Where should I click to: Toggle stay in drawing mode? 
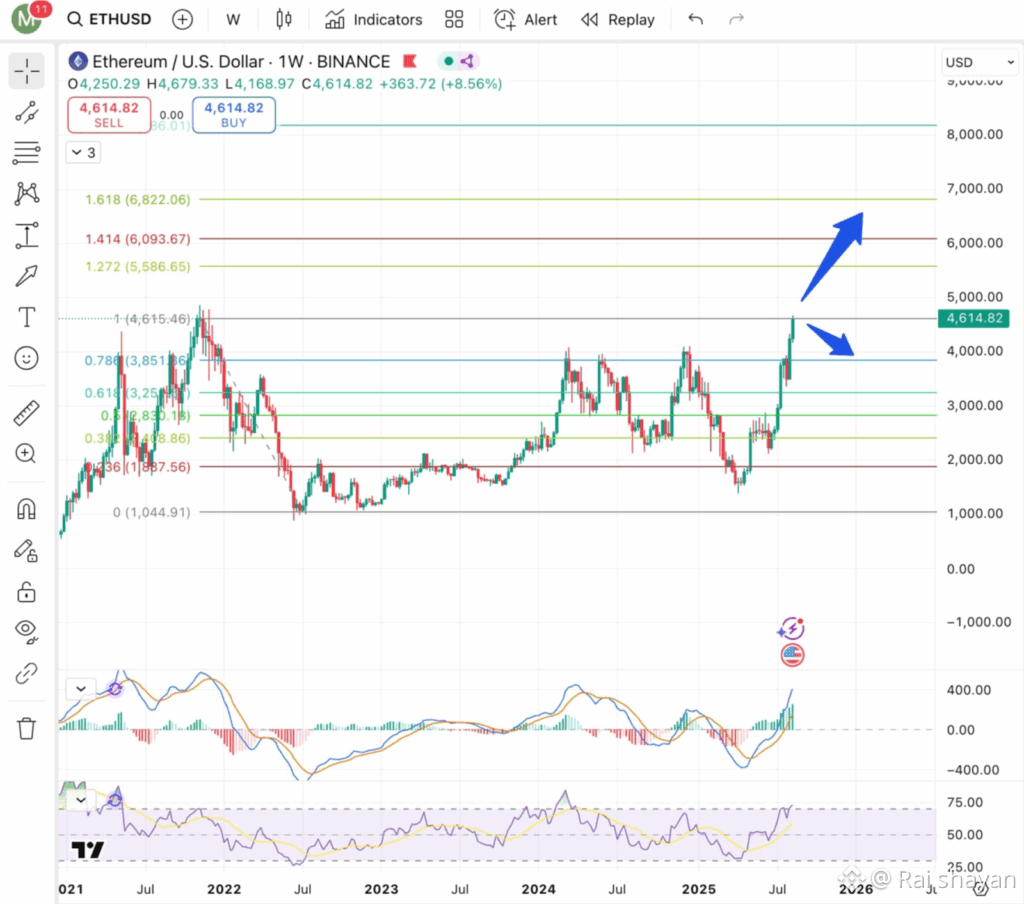[26, 551]
